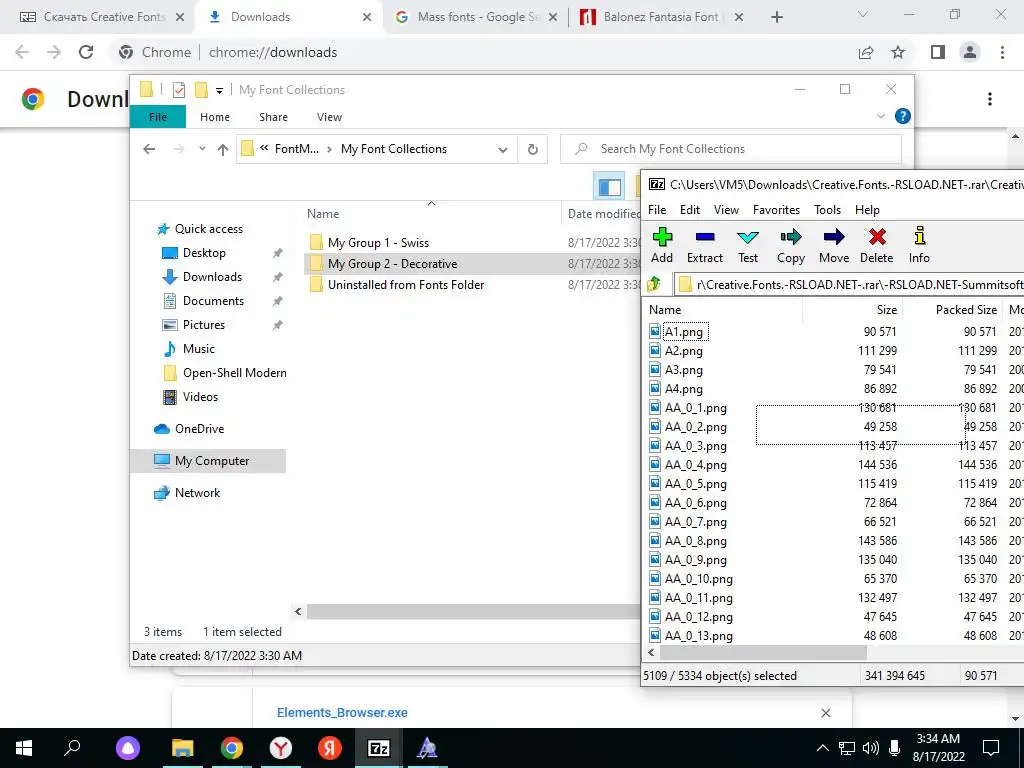Select Network in navigation pane
The width and height of the screenshot is (1024, 768).
pyautogui.click(x=197, y=493)
